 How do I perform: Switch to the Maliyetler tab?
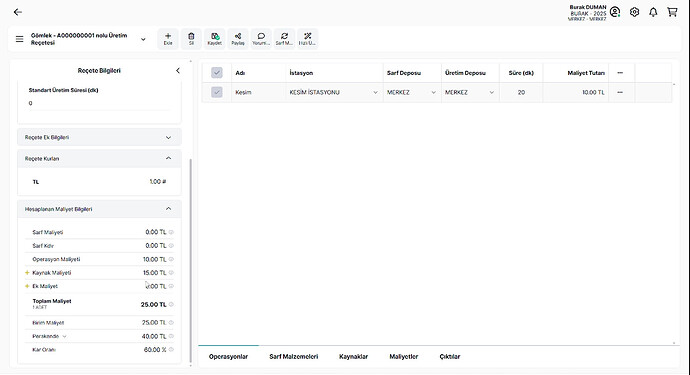(x=404, y=357)
